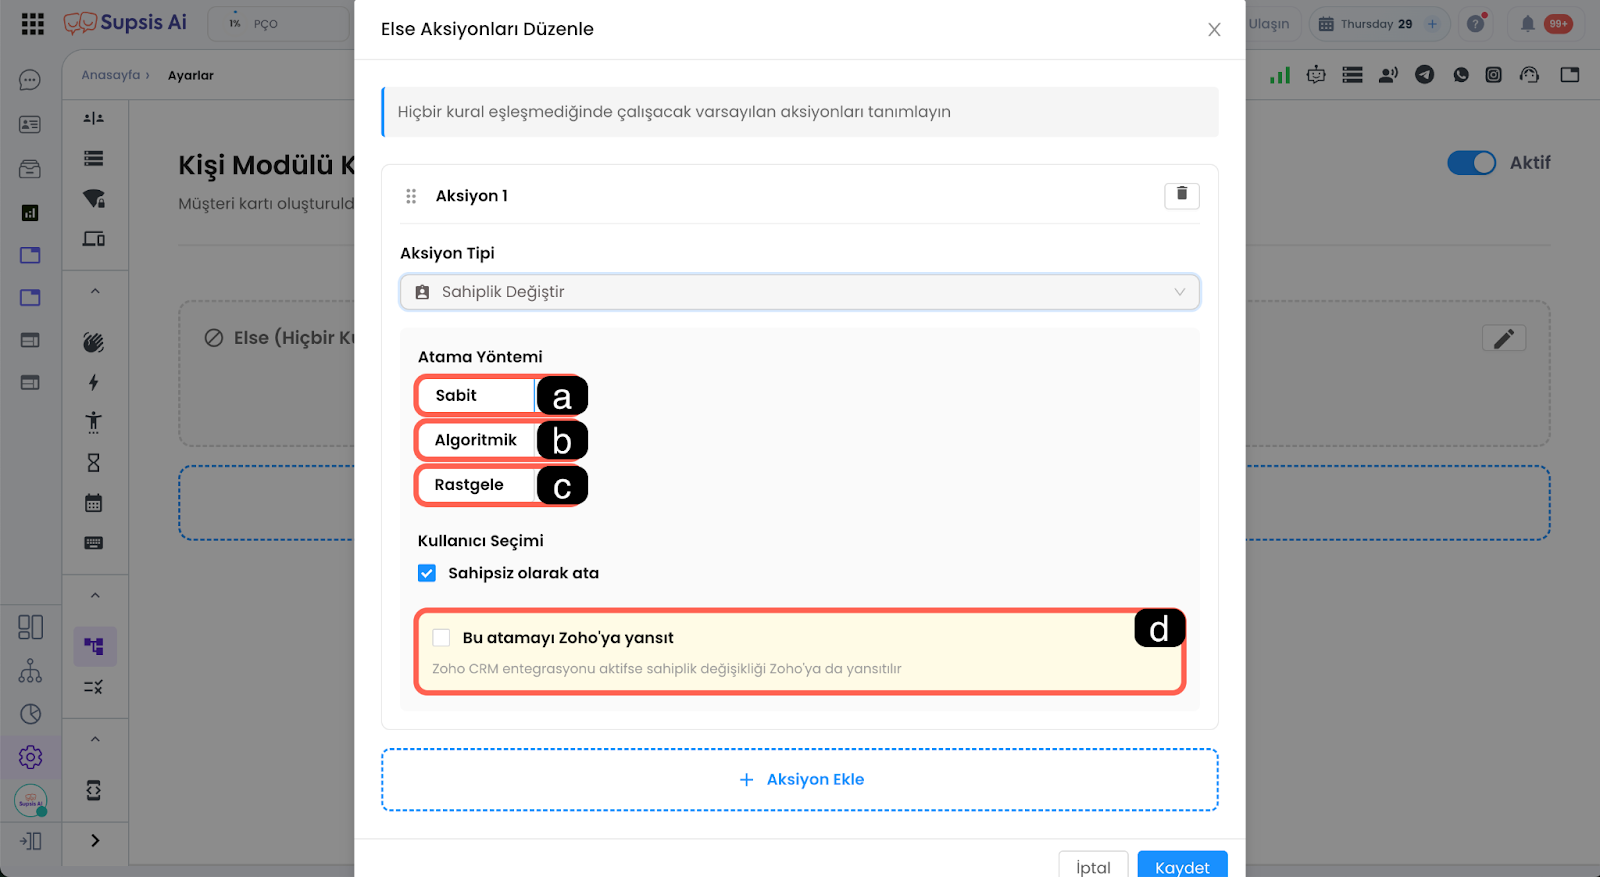Select the Algoritmik assignment method
This screenshot has width=1600, height=877.
pyautogui.click(x=476, y=440)
